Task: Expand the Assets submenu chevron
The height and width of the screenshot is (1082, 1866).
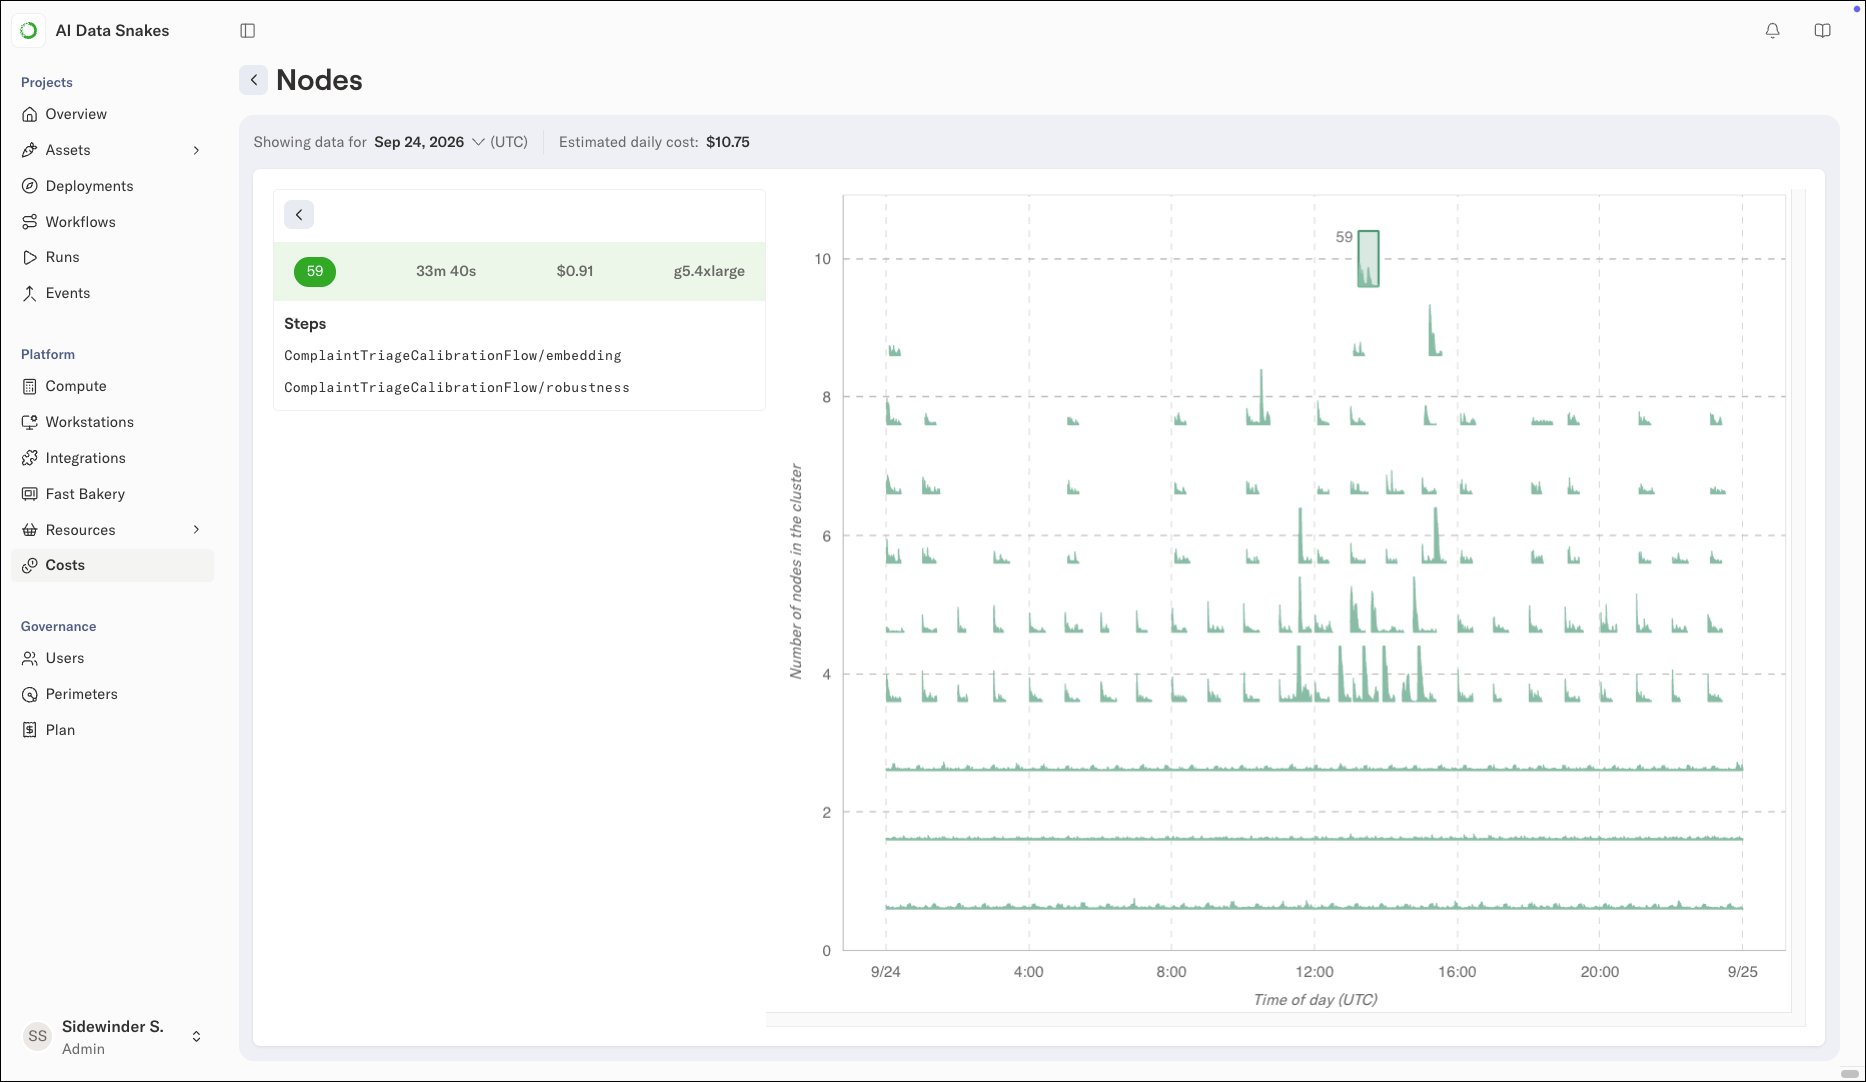Action: coord(196,150)
